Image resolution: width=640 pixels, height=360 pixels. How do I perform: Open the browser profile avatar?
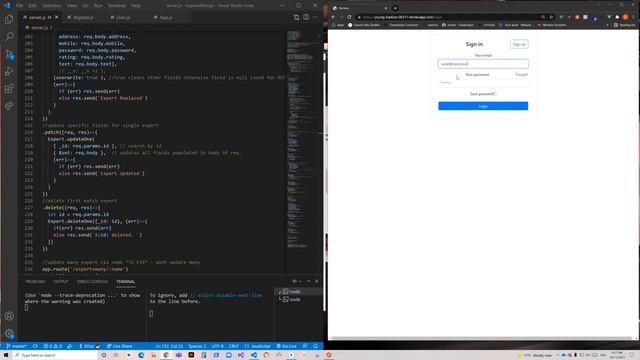coord(625,17)
